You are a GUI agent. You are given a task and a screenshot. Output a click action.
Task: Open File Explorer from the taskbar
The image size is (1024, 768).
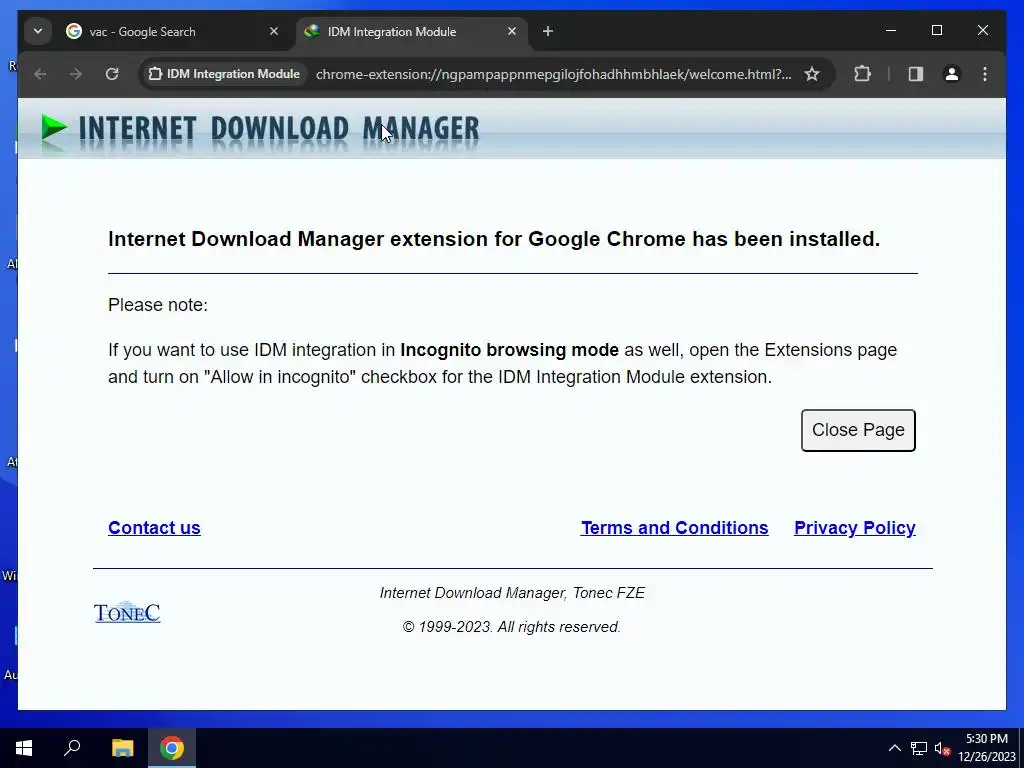click(x=122, y=748)
